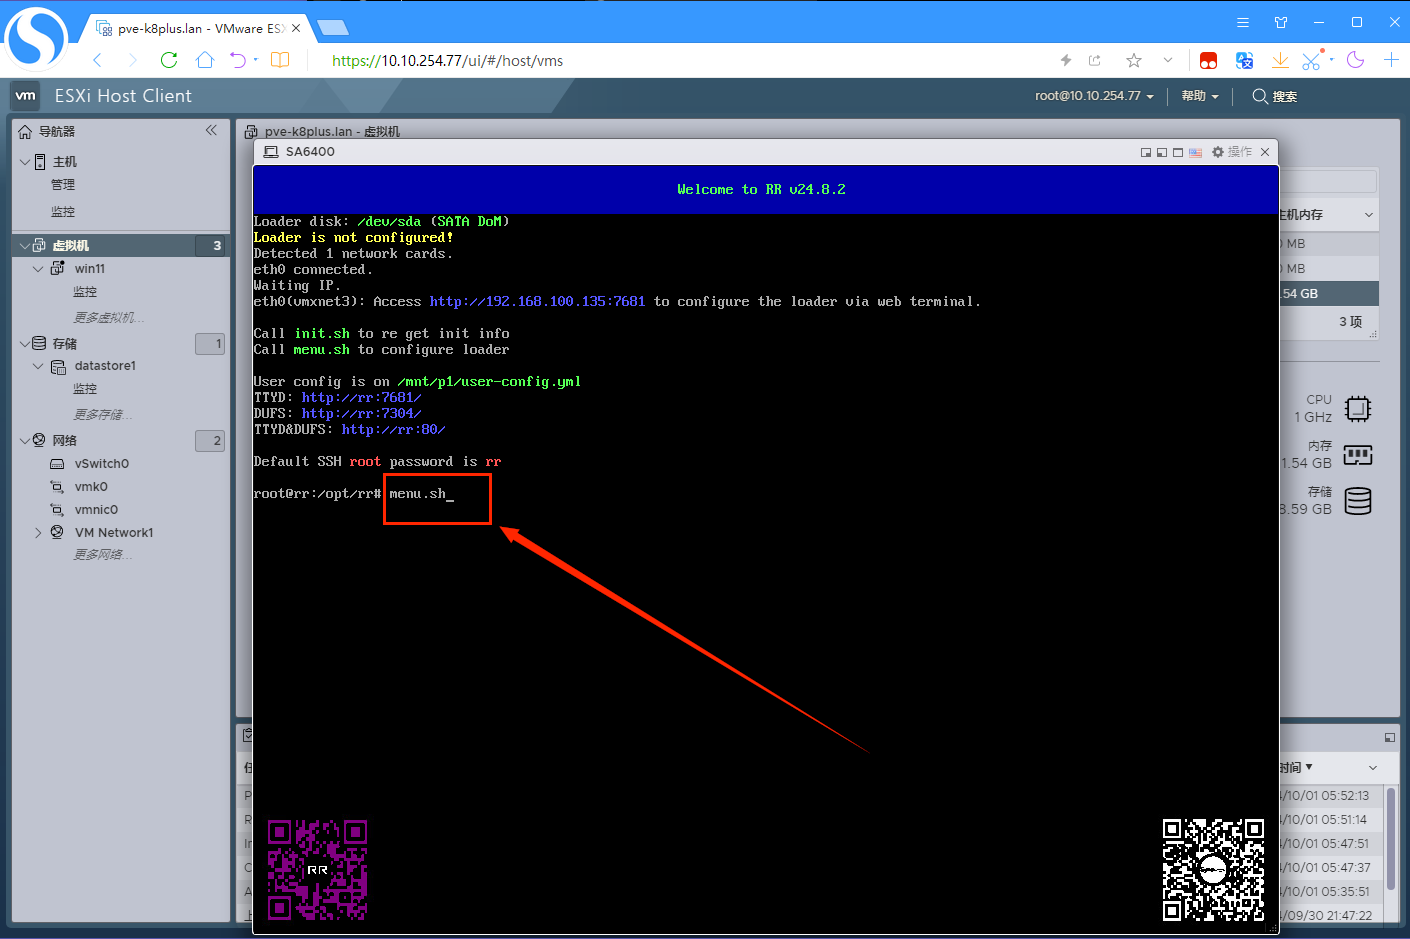
Task: Open the browser hamburger menu
Action: (1243, 22)
